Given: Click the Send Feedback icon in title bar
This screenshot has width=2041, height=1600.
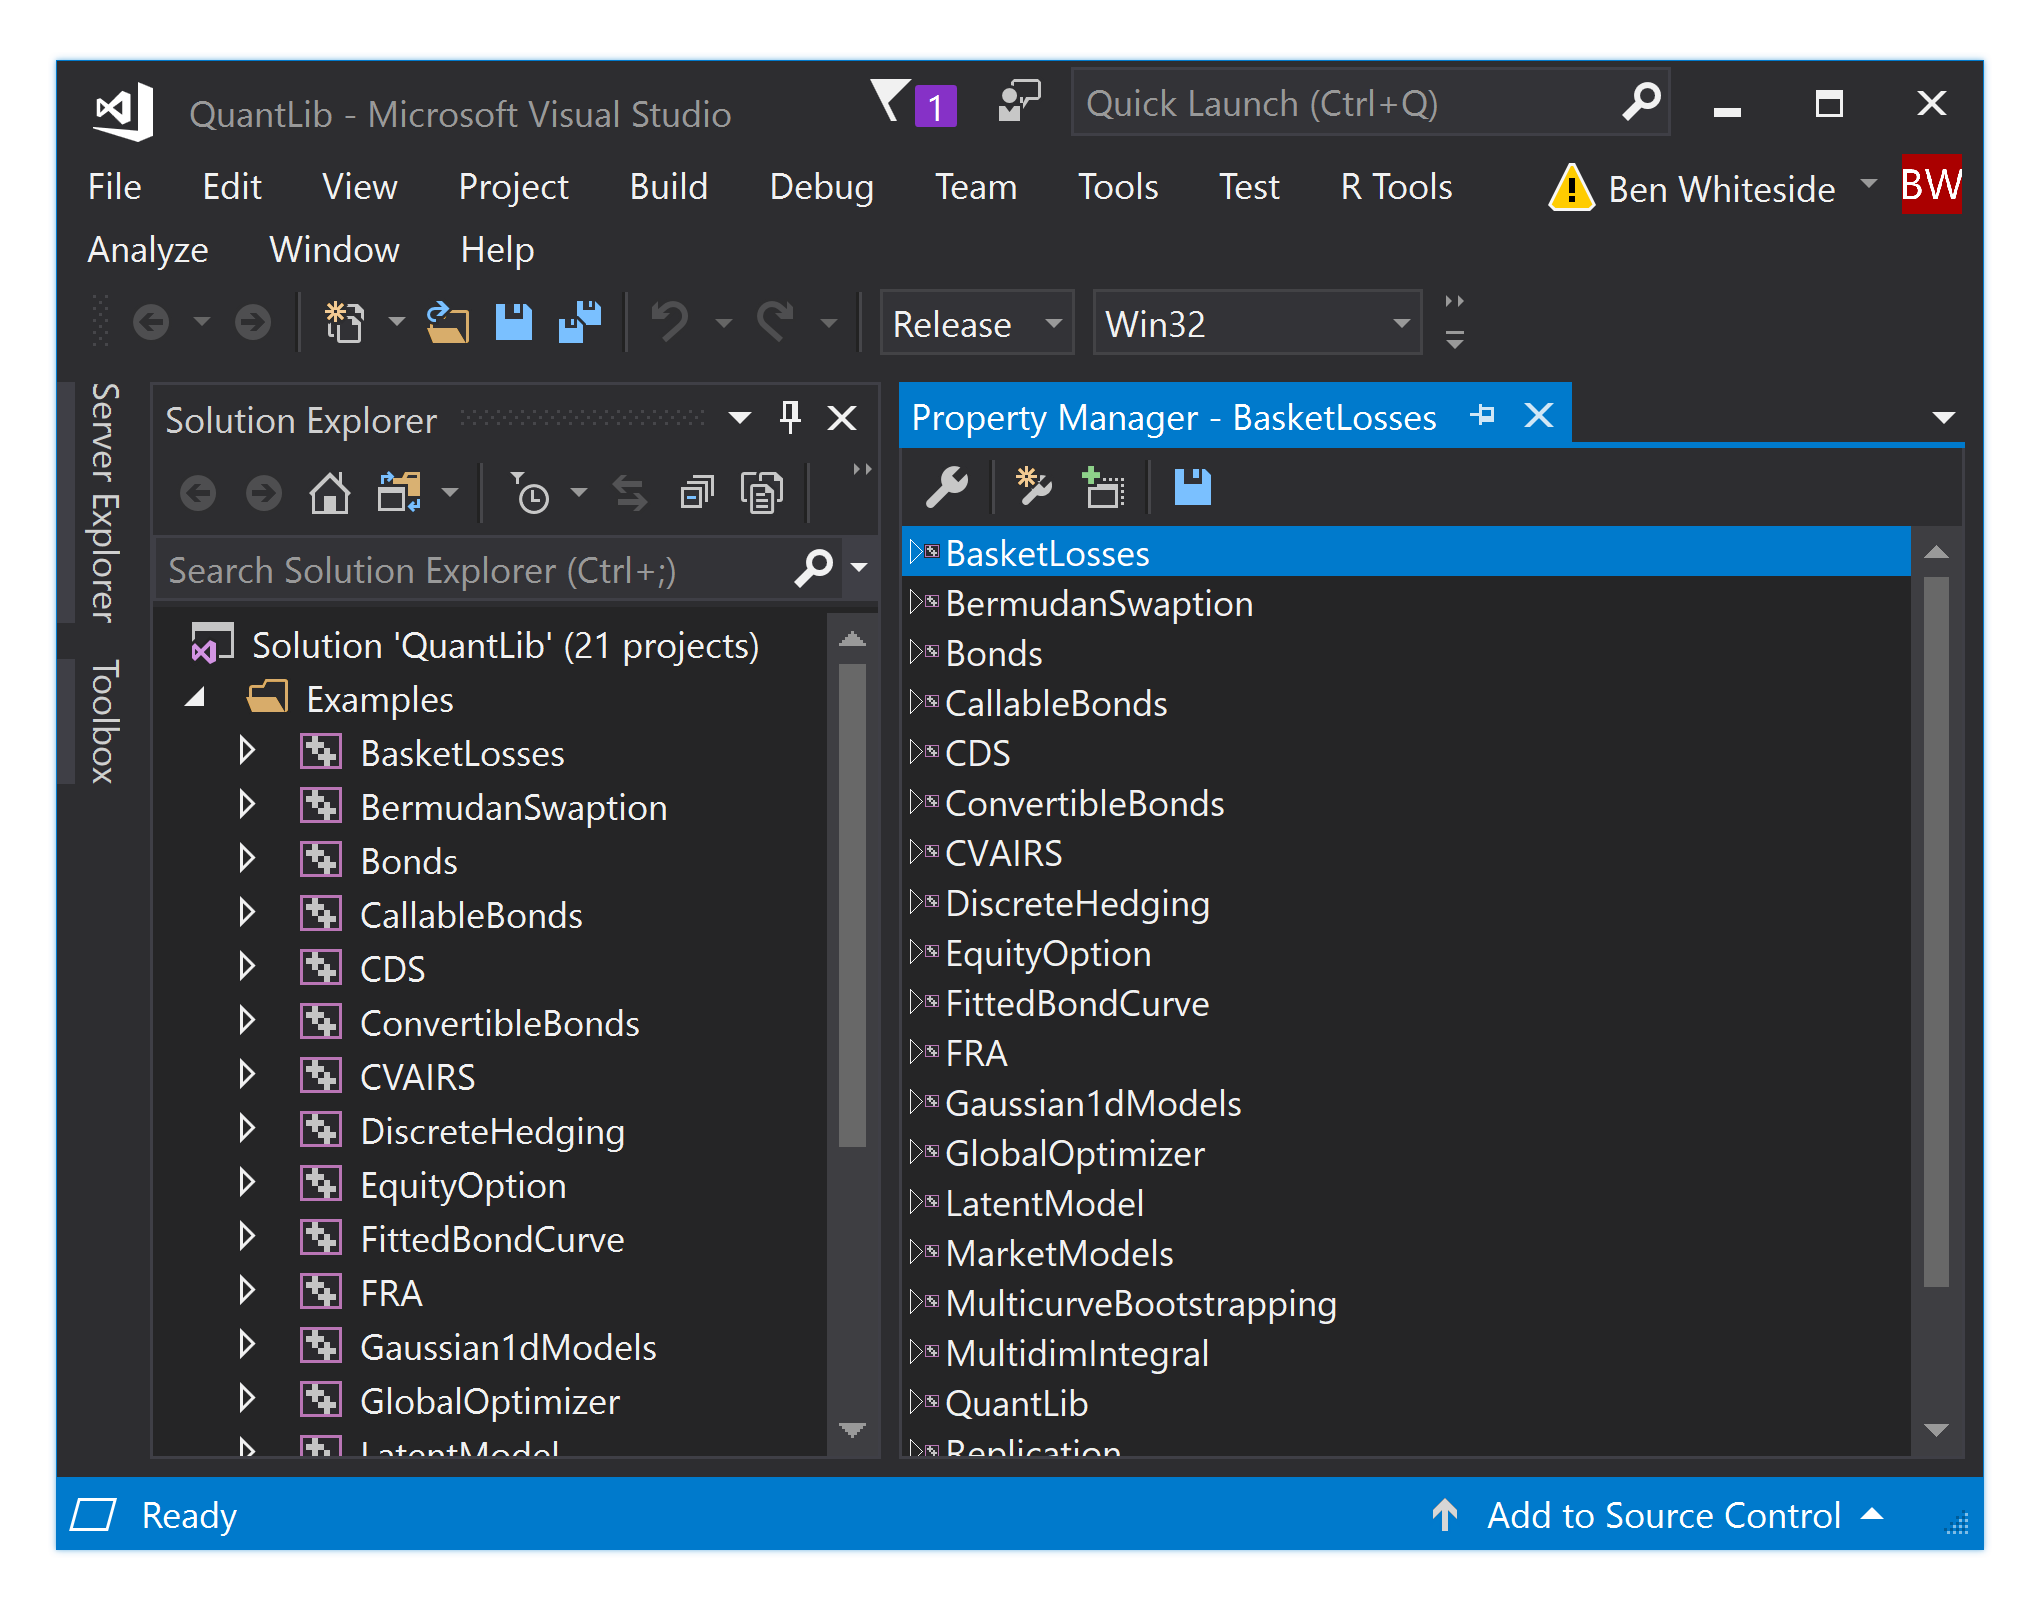Looking at the screenshot, I should pos(1019,102).
